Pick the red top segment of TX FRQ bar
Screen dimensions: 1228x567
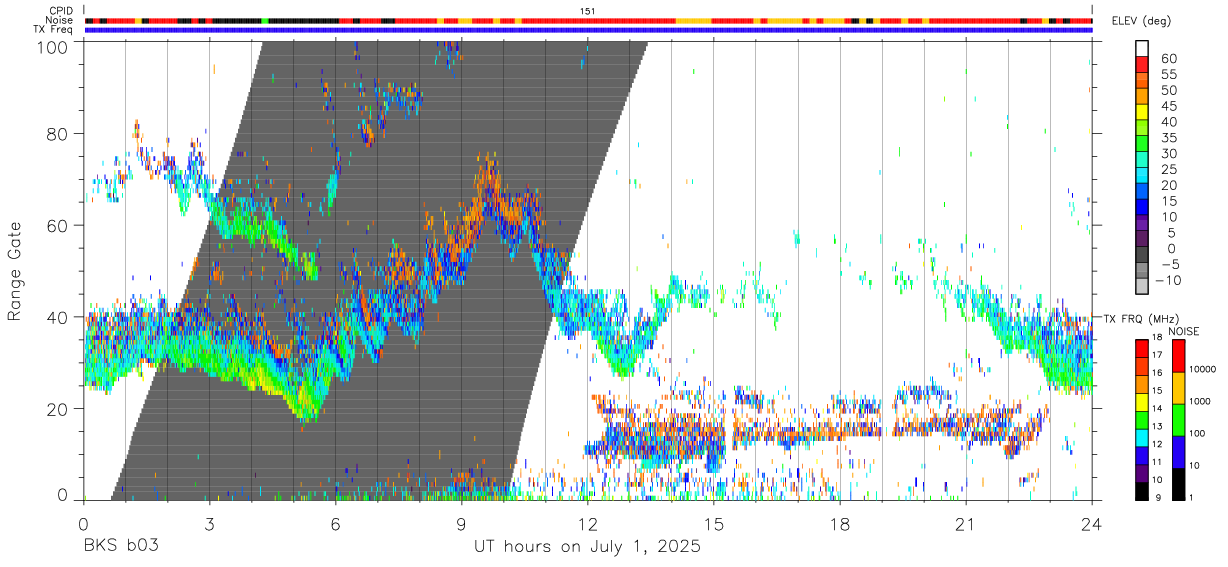point(1142,348)
